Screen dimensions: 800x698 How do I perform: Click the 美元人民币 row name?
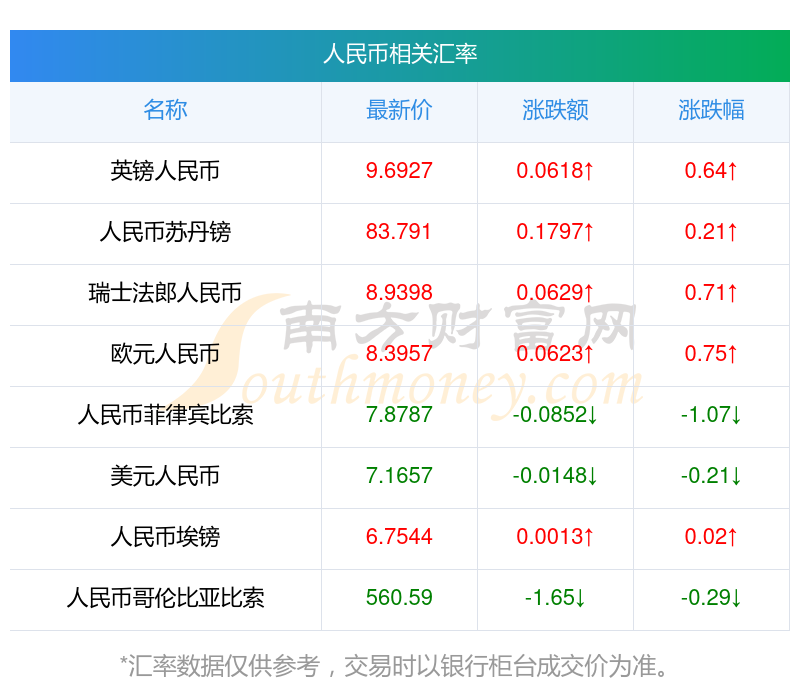[165, 476]
